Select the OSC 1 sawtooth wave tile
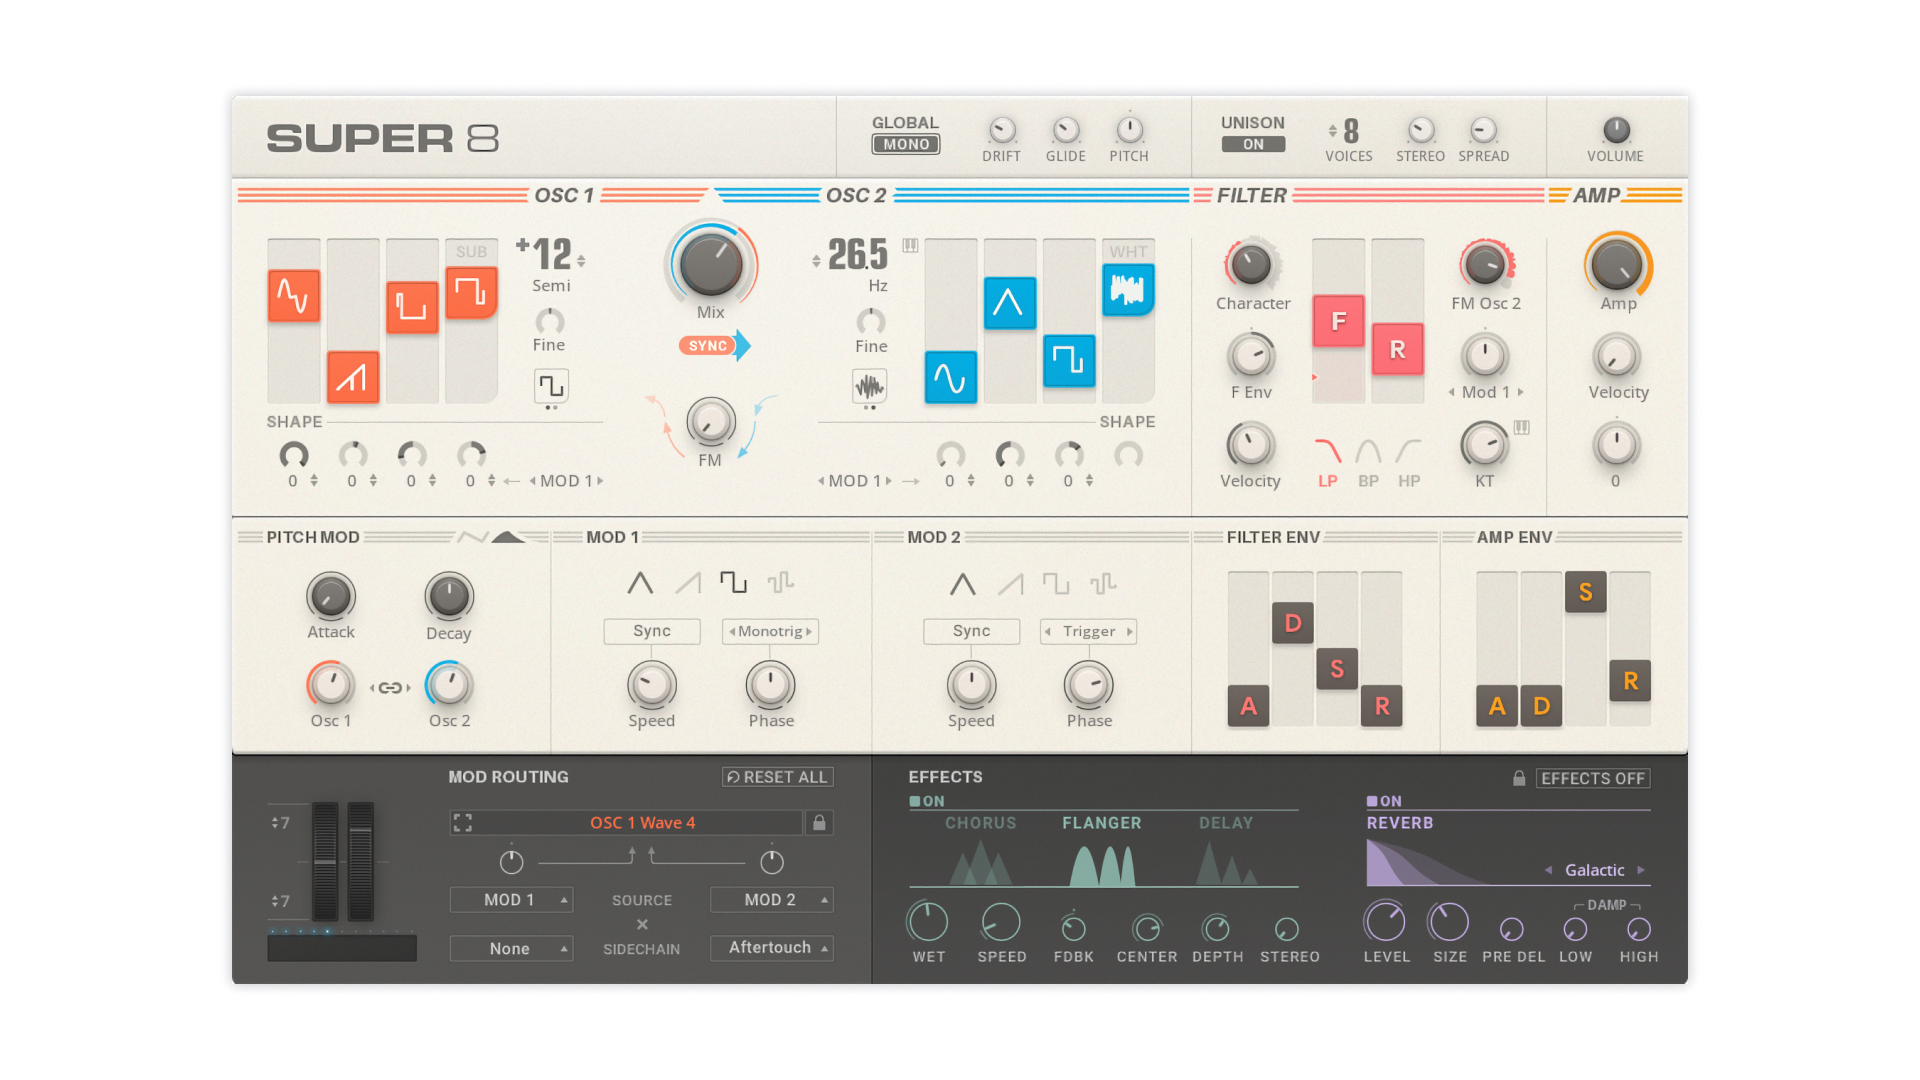Viewport: 1920px width, 1080px height. (x=353, y=377)
